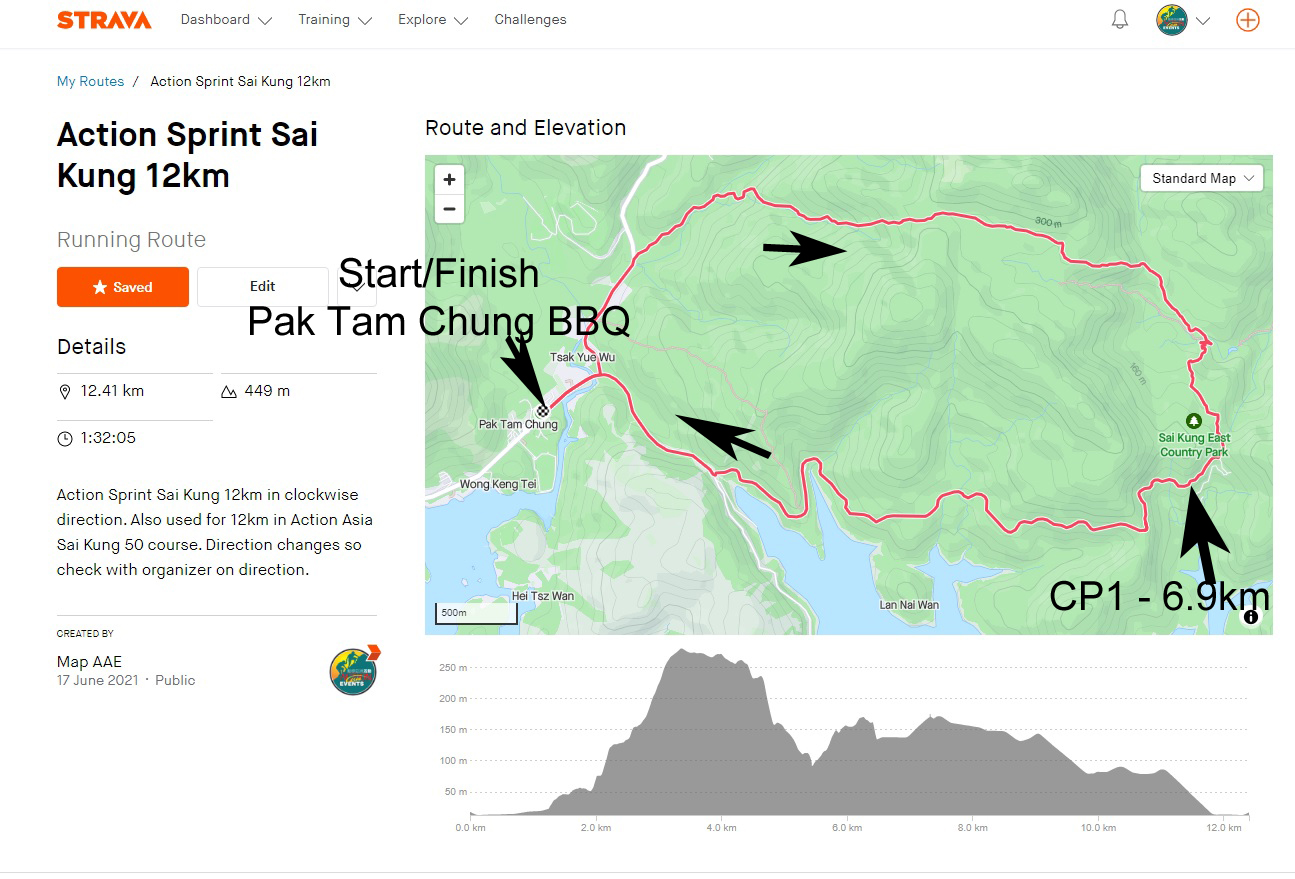Expand the Dashboard menu
The width and height of the screenshot is (1295, 879).
pyautogui.click(x=226, y=20)
